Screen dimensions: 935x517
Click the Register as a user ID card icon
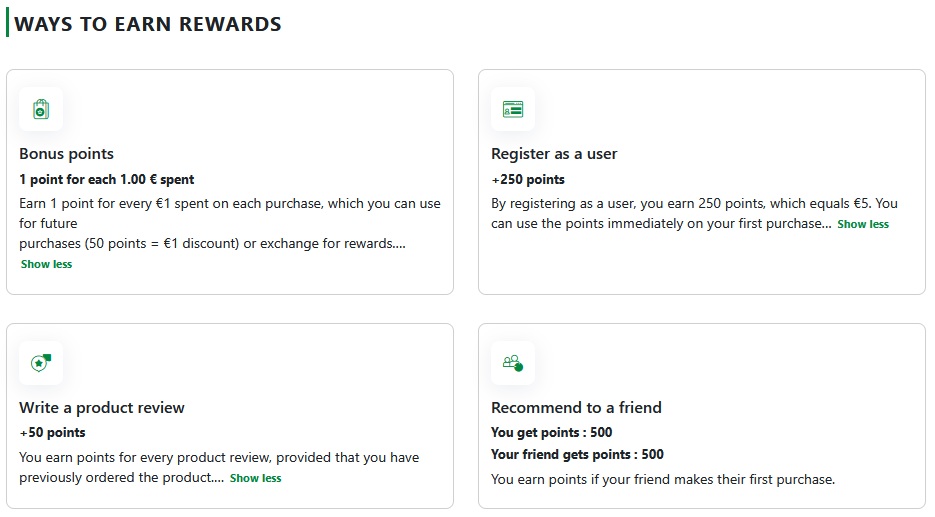512,109
